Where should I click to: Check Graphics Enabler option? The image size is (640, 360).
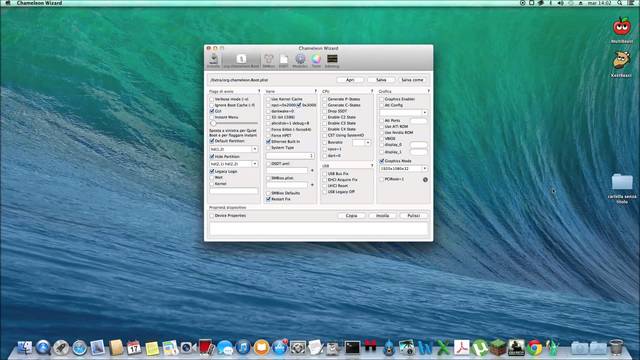click(382, 99)
